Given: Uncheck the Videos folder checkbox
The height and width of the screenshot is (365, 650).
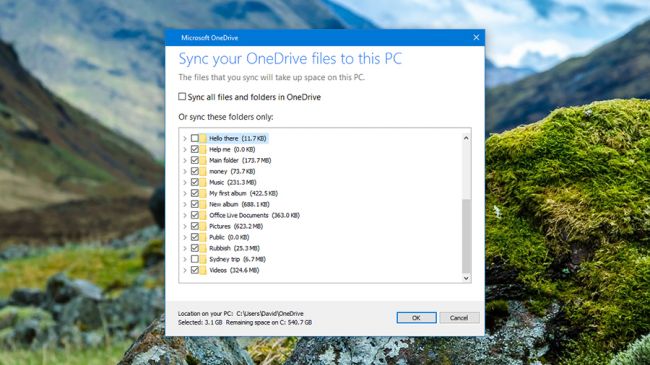Looking at the screenshot, I should (195, 270).
